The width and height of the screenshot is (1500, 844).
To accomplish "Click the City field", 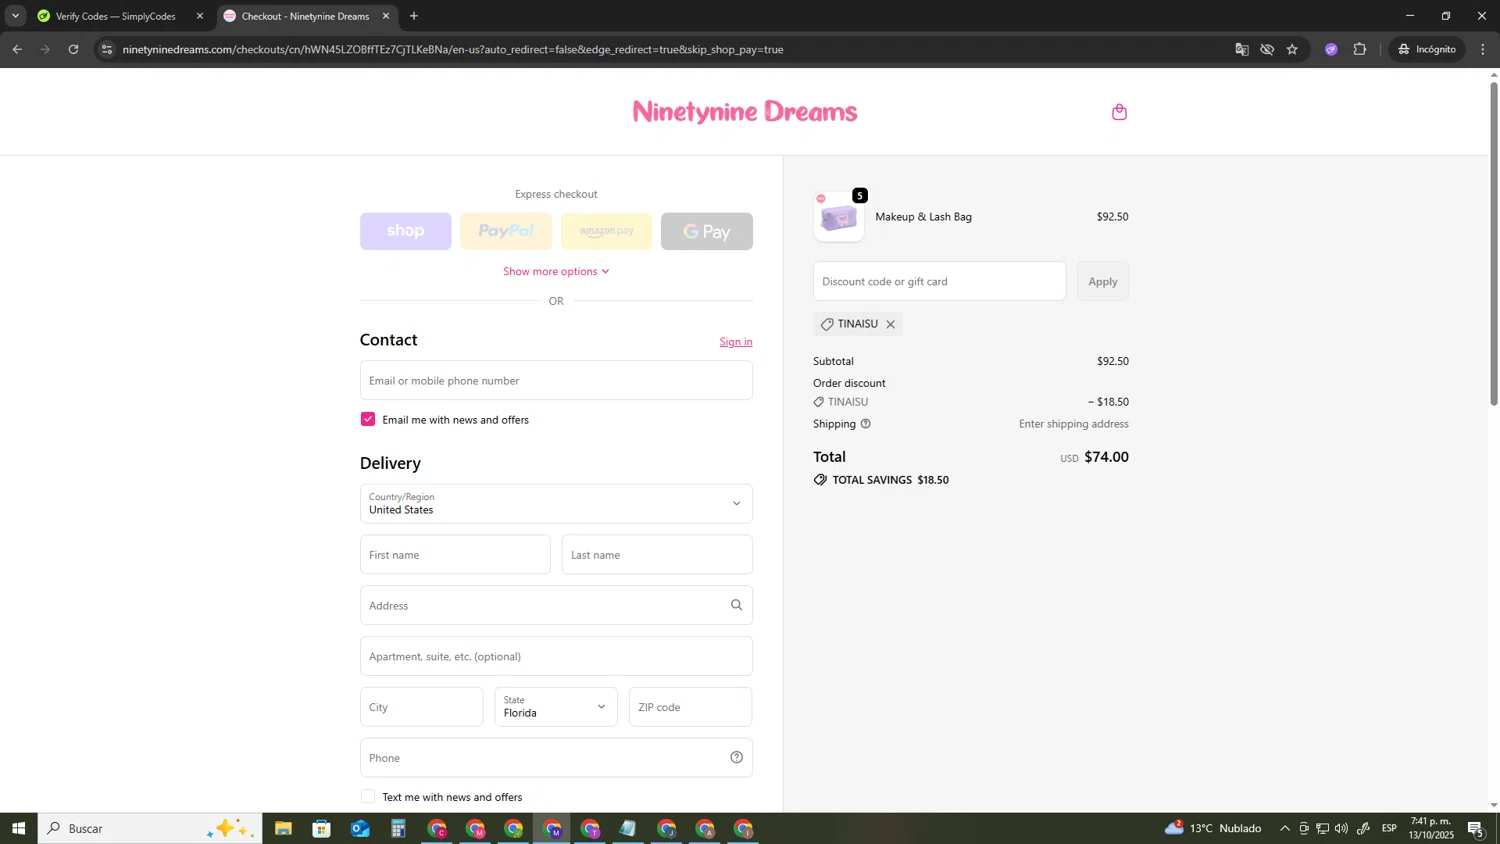I will 421,706.
